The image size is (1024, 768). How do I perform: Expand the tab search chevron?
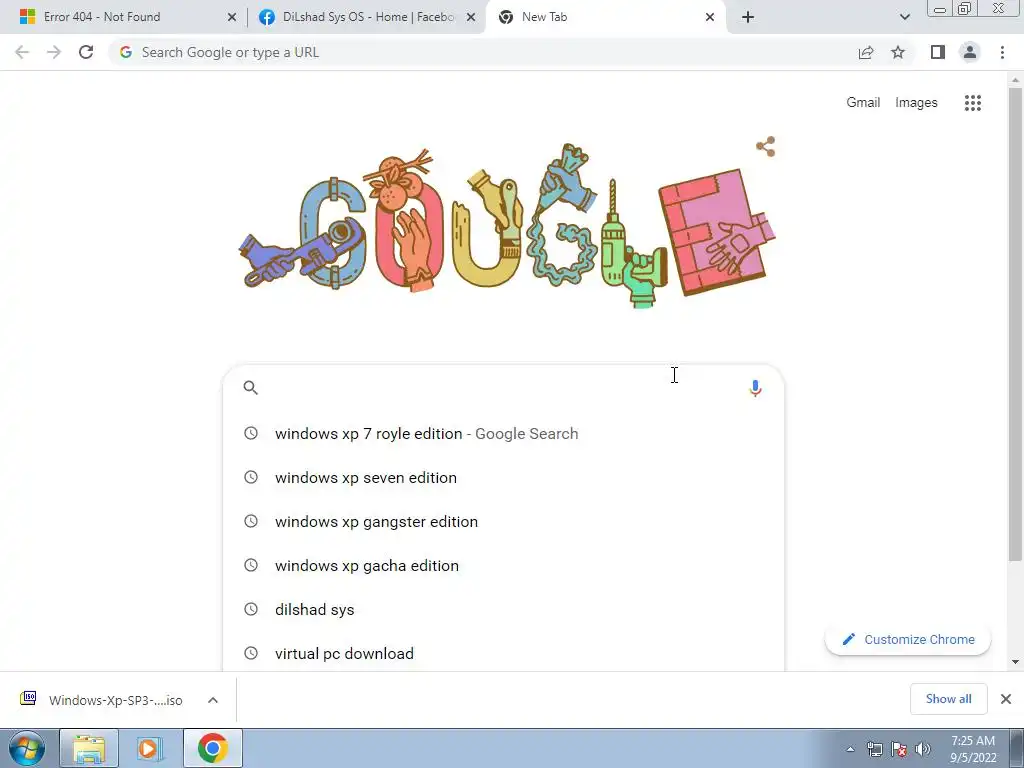tap(904, 17)
